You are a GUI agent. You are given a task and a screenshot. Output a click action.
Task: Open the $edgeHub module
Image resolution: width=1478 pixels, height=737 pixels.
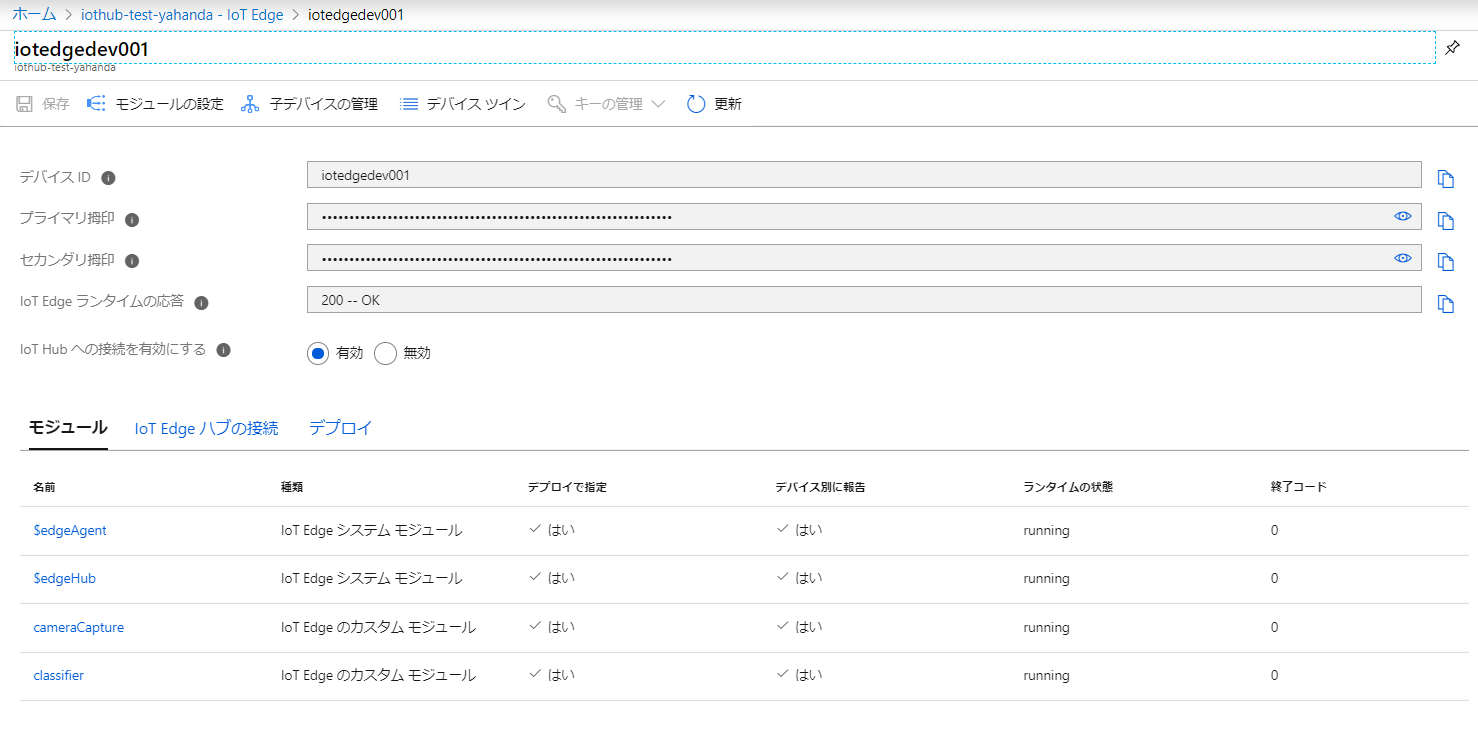point(64,579)
